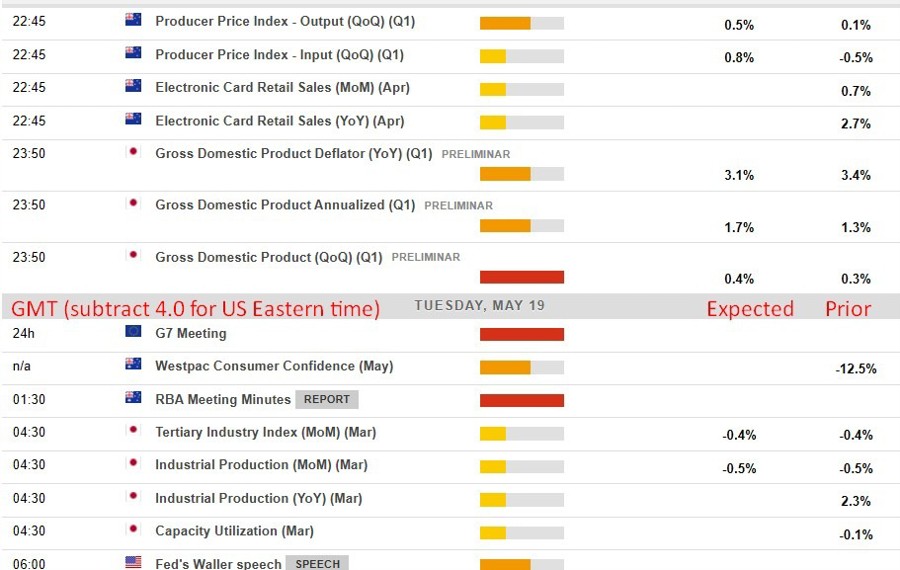Open Gross Domestic Product Deflator (YoY) event
Image resolution: width=900 pixels, height=570 pixels.
[x=294, y=154]
